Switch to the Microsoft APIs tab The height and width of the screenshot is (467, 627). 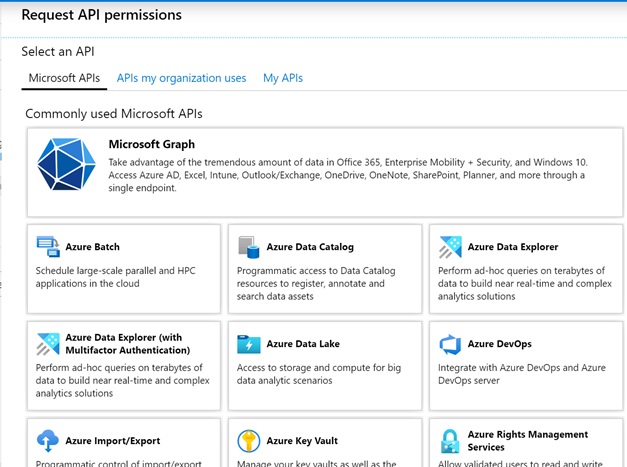click(x=64, y=78)
